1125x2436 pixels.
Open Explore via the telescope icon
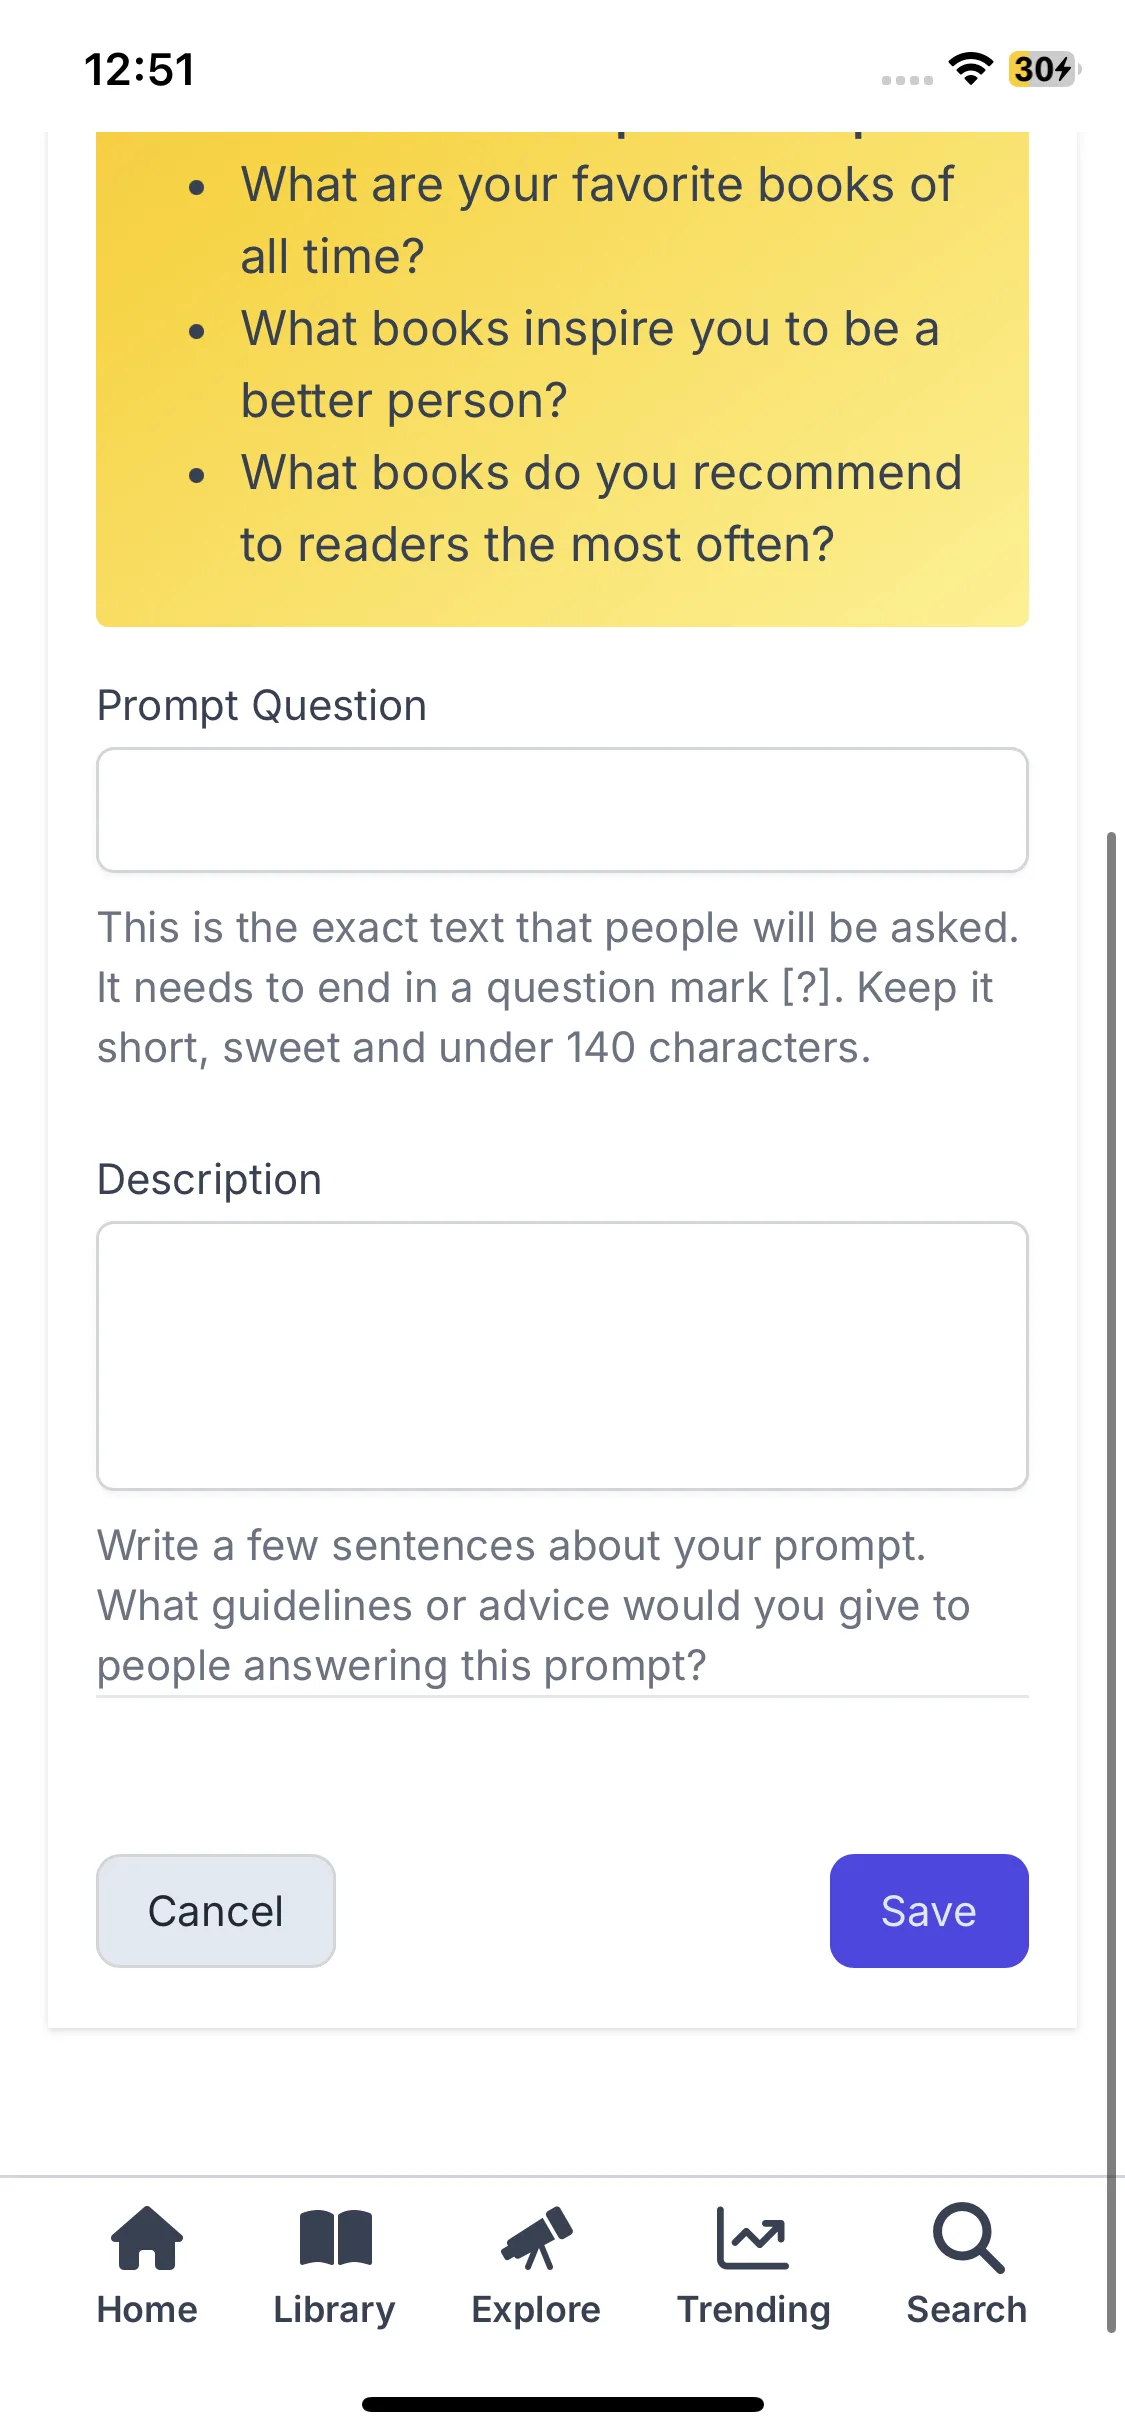click(x=537, y=2238)
